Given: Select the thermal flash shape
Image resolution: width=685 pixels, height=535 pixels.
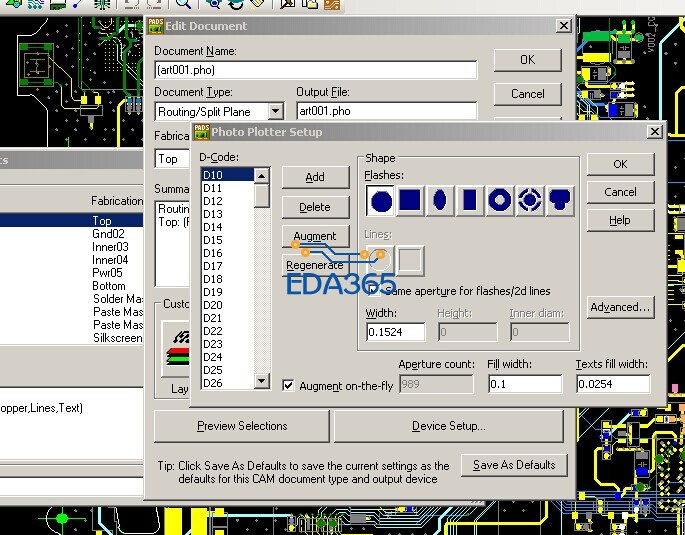Looking at the screenshot, I should [x=530, y=200].
